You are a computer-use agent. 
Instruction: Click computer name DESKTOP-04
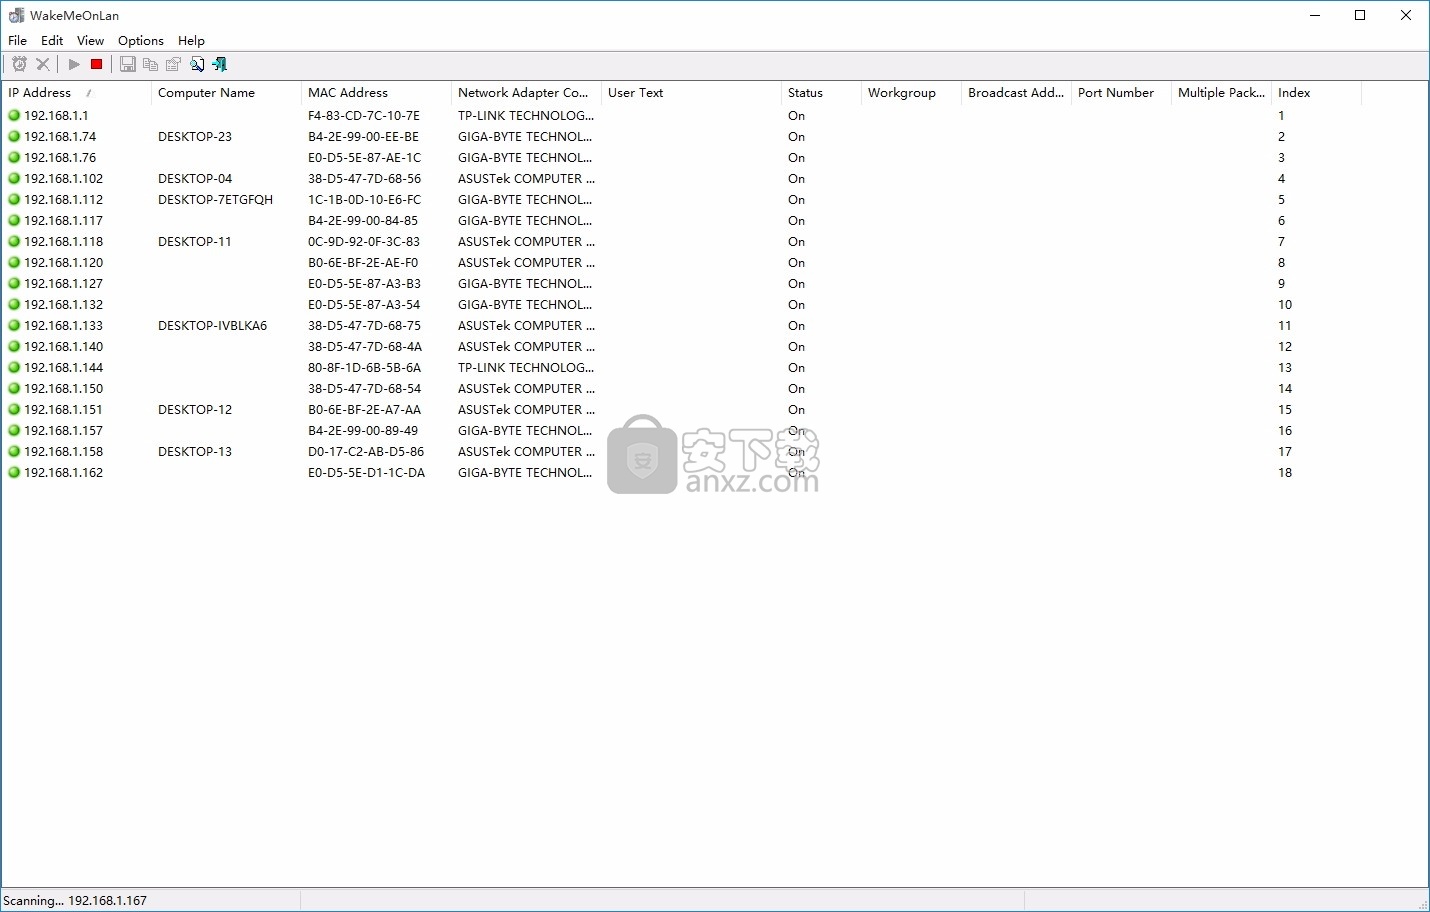(x=195, y=178)
